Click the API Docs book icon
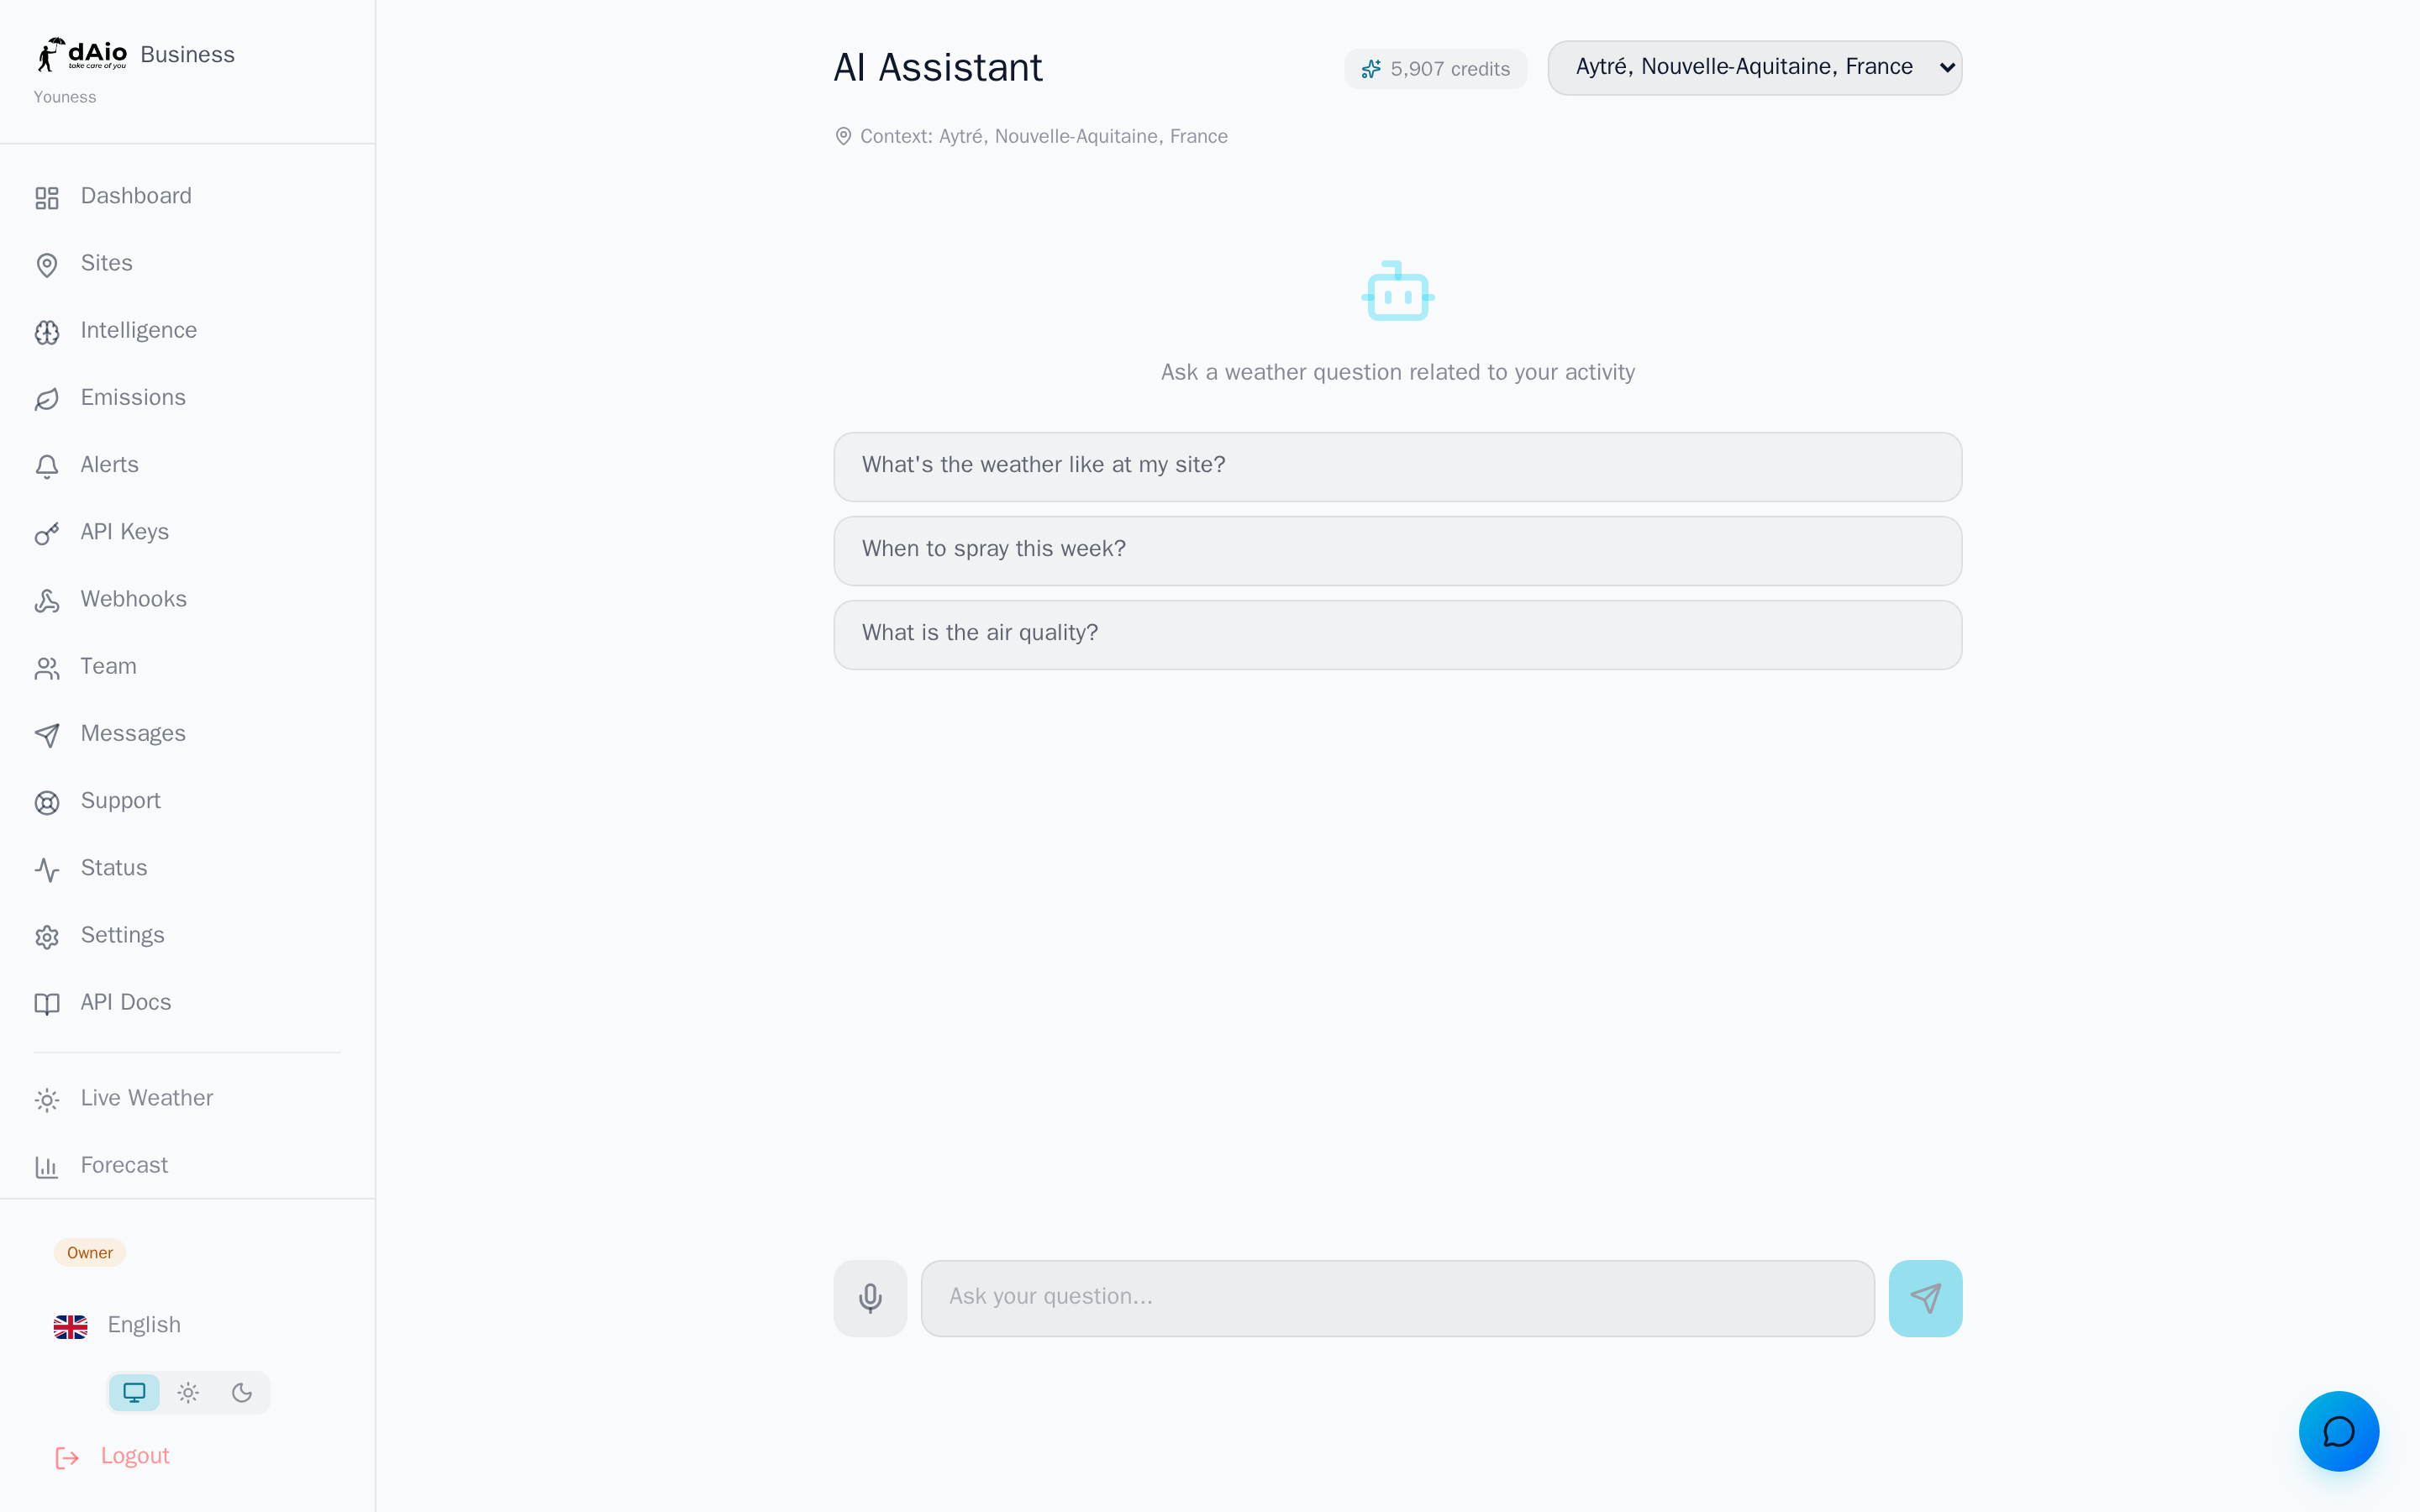 coord(47,1003)
